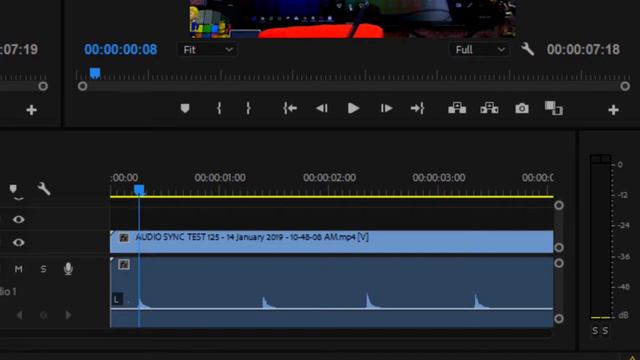Open Program Monitor button editor plus
The width and height of the screenshot is (640, 360).
click(x=613, y=110)
